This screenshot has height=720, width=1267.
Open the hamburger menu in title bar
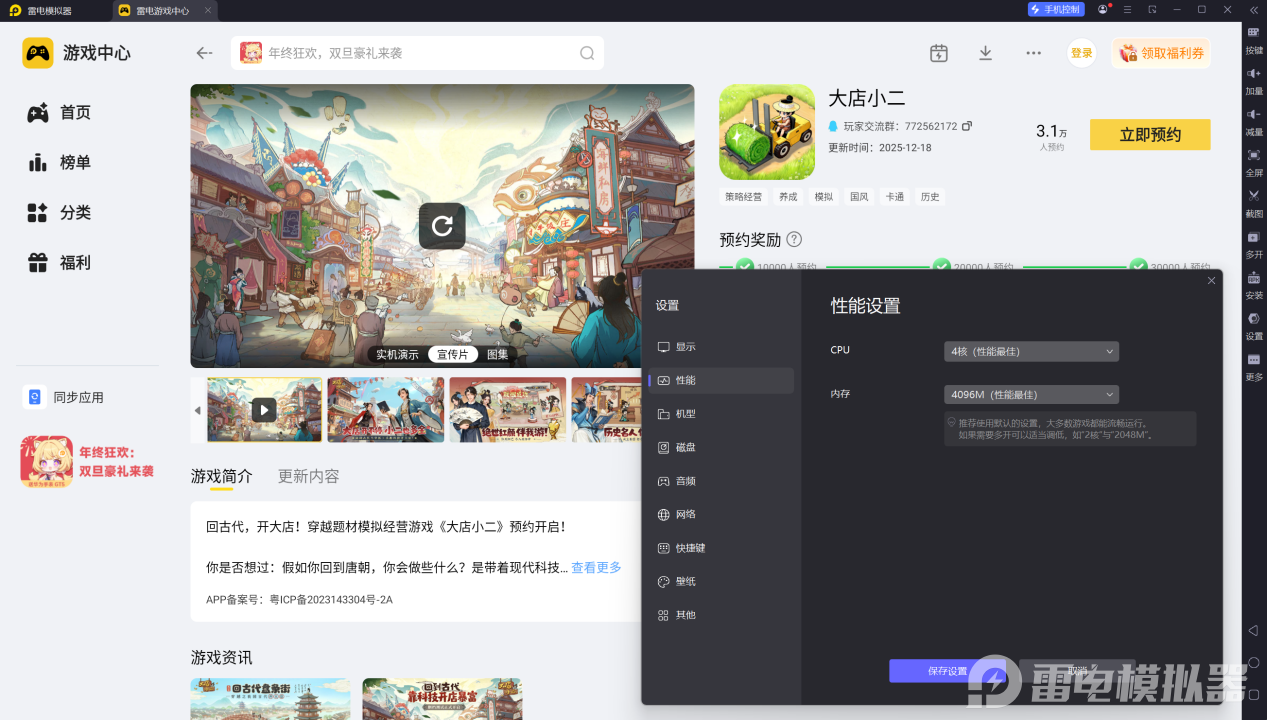pyautogui.click(x=1128, y=9)
